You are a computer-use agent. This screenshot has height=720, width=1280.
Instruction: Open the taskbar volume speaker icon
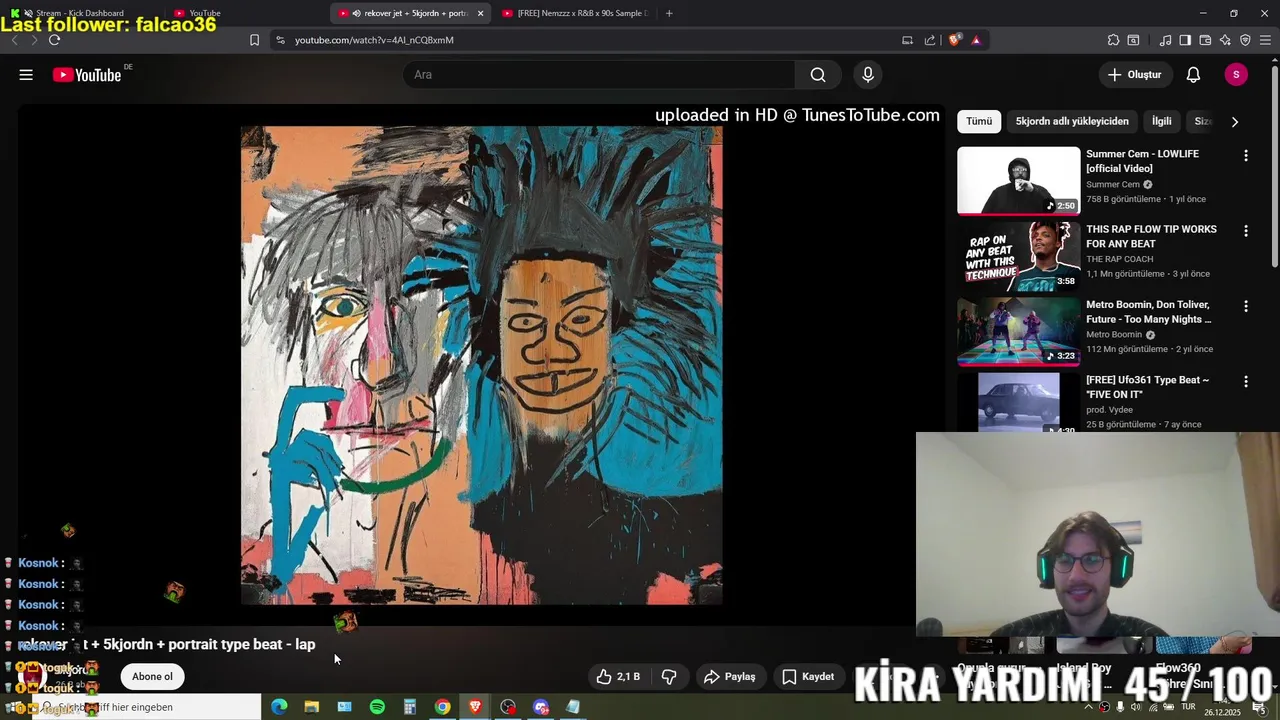click(x=1135, y=708)
